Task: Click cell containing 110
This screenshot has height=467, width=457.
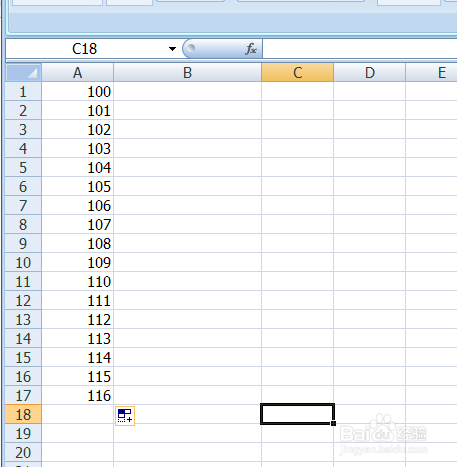Action: (x=77, y=281)
